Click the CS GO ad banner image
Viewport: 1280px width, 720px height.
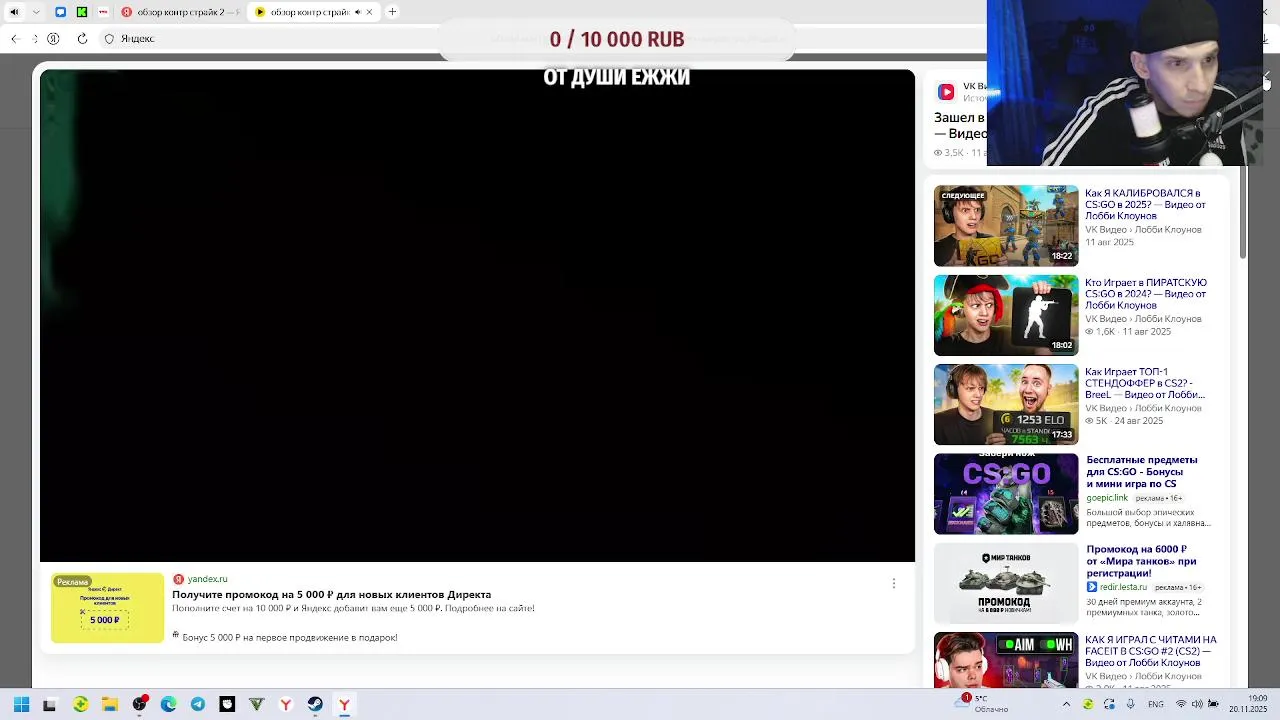tap(1006, 494)
